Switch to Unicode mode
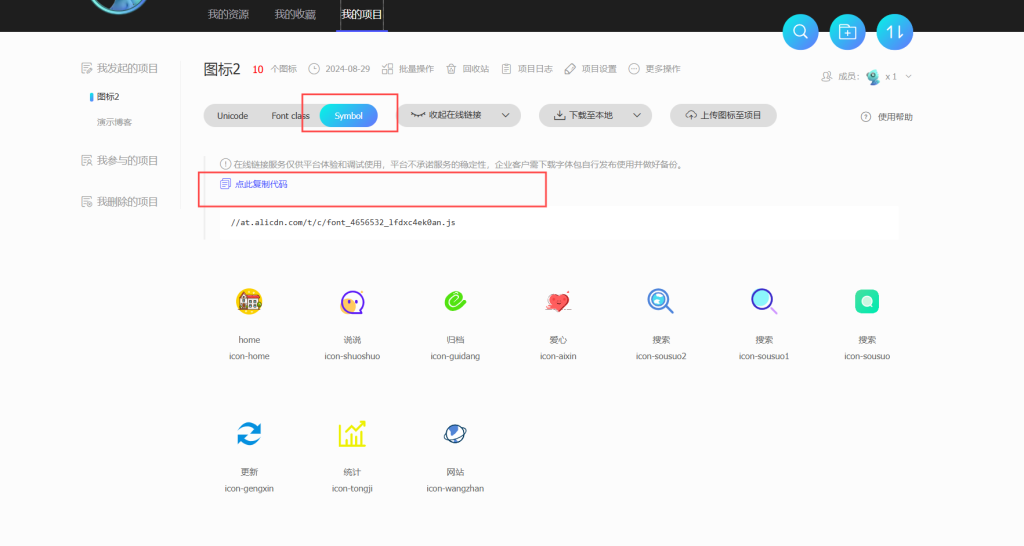The image size is (1024, 546). tap(232, 116)
